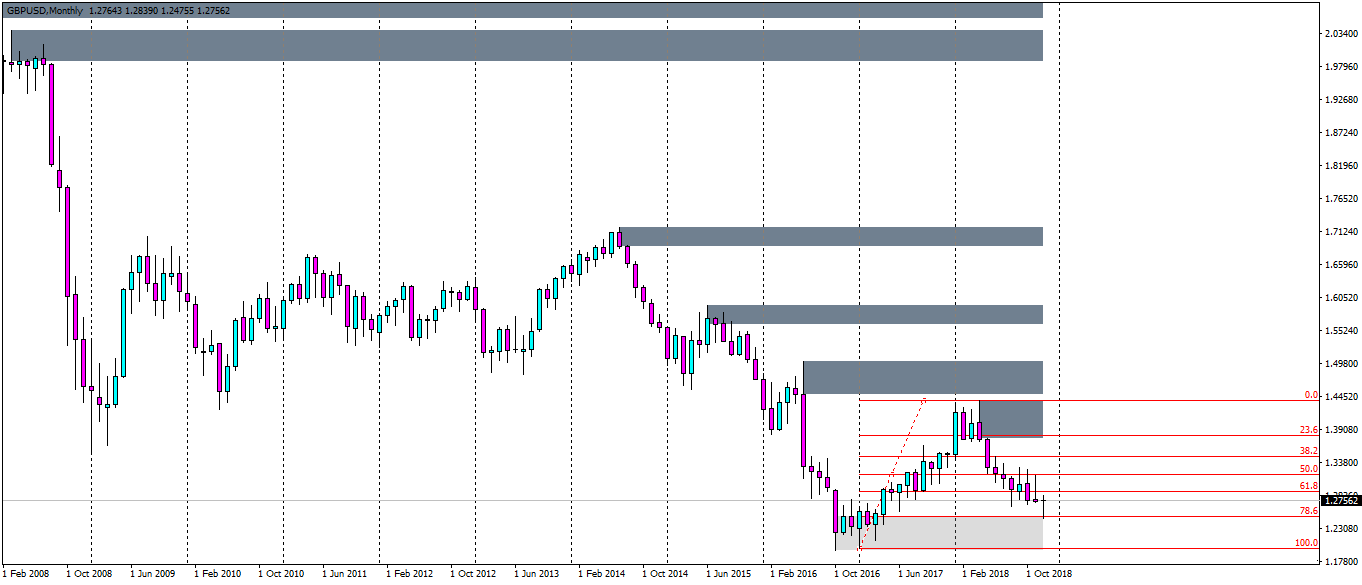Click the GBPUSD,Monthly chart title text
The image size is (1362, 585).
43,10
